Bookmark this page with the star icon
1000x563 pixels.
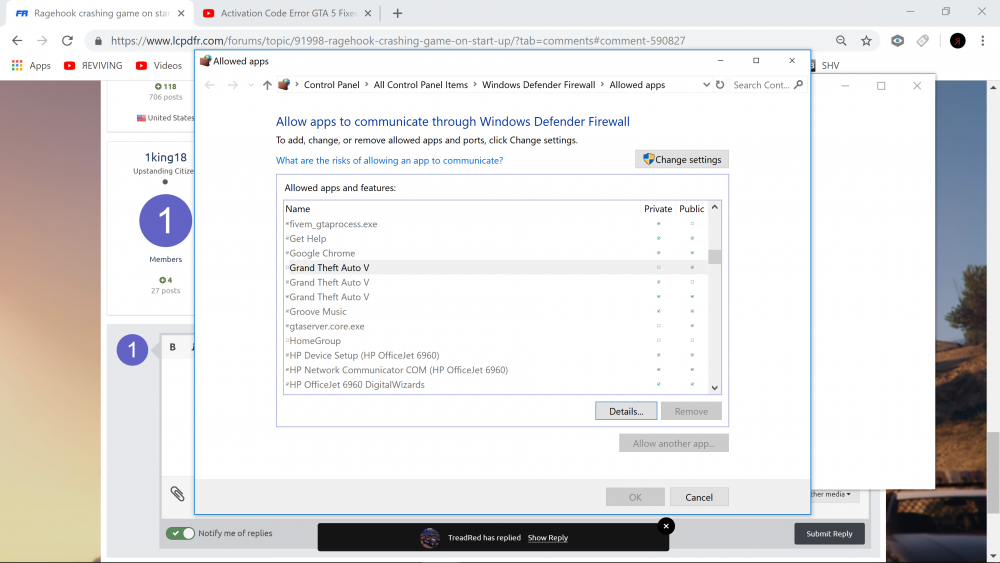pyautogui.click(x=866, y=41)
